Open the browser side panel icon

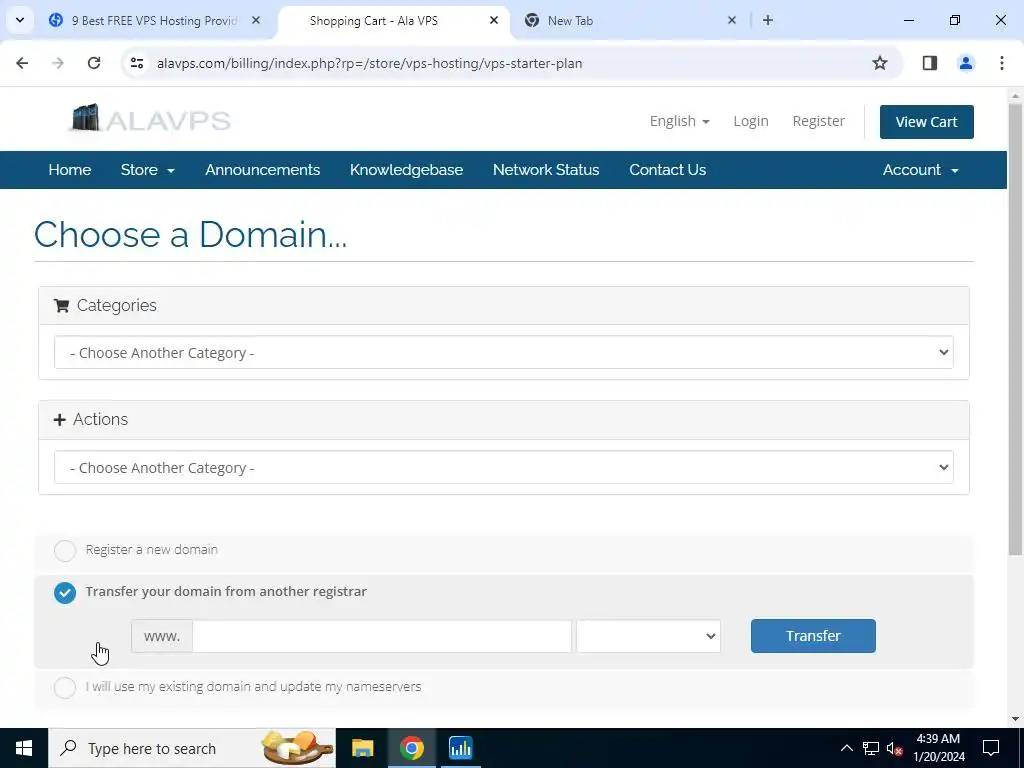[930, 63]
